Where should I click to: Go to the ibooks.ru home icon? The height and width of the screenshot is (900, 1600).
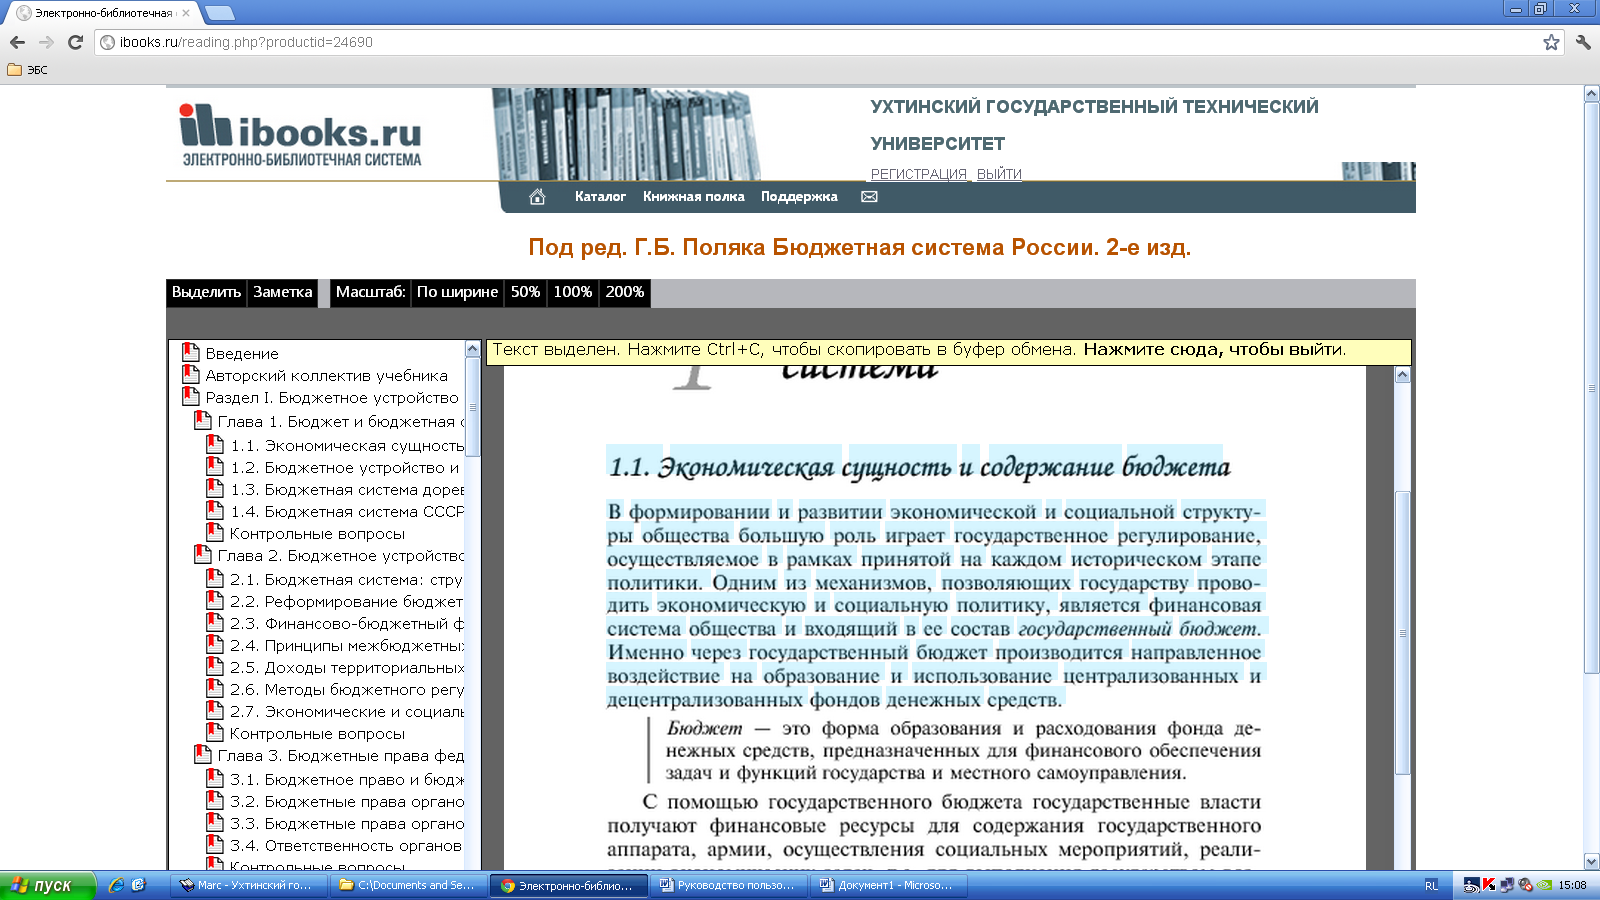pyautogui.click(x=537, y=197)
